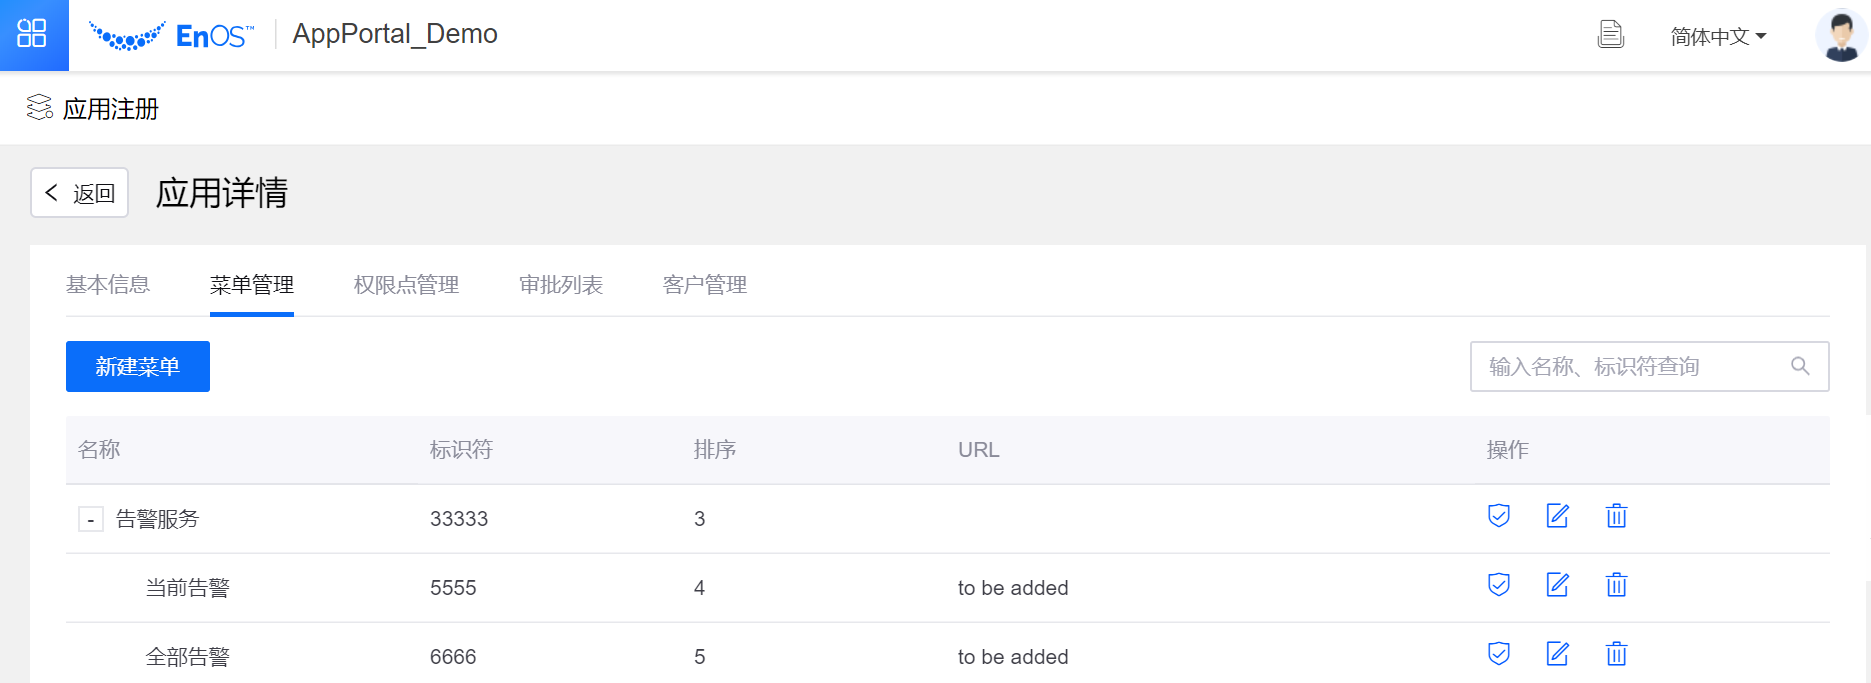
Task: Click the 应用注册 layers icon
Action: 40,107
